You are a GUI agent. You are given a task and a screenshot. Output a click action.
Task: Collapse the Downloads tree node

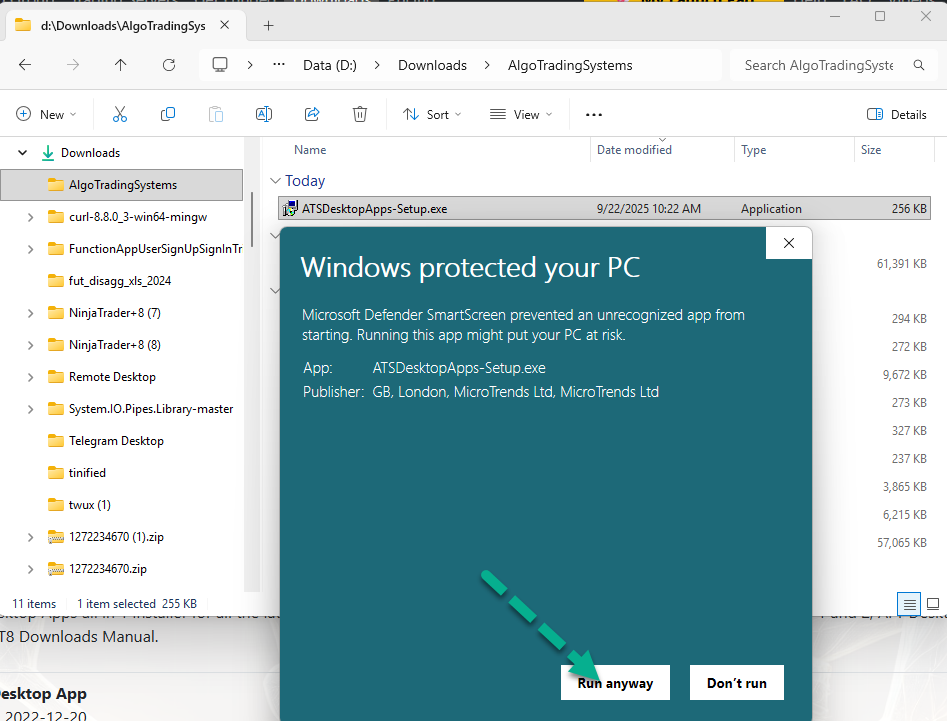pyautogui.click(x=22, y=153)
